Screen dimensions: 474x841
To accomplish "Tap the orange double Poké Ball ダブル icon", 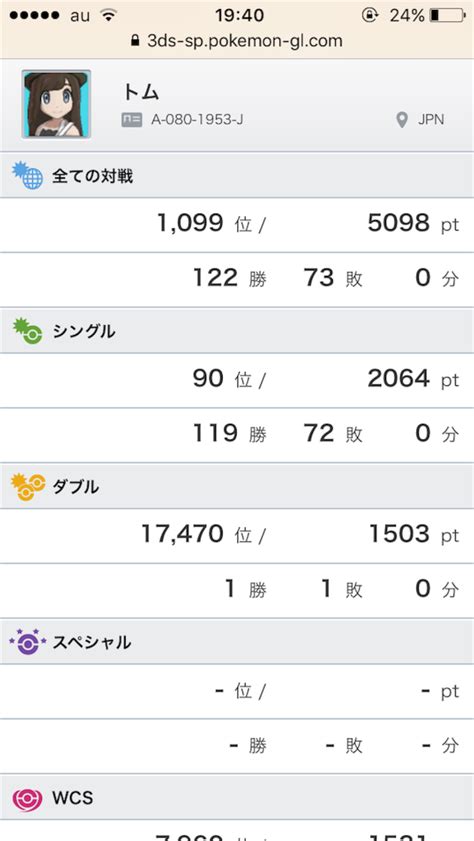I will click(x=28, y=486).
